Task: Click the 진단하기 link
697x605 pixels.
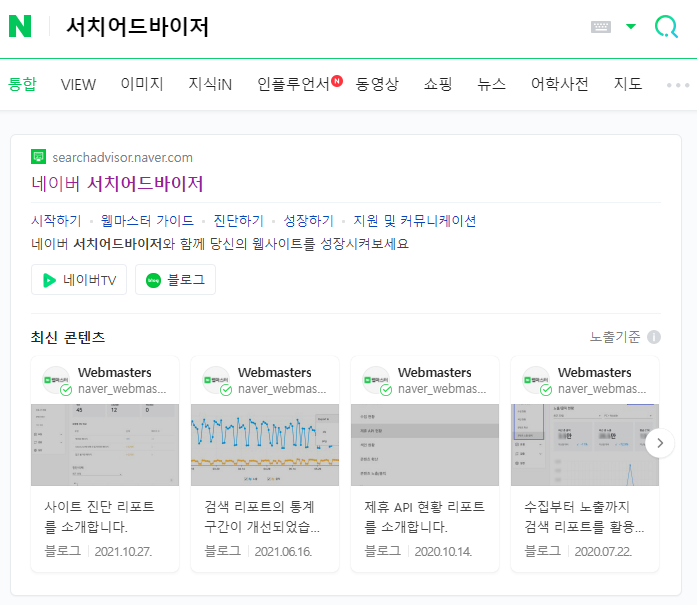Action: point(238,220)
